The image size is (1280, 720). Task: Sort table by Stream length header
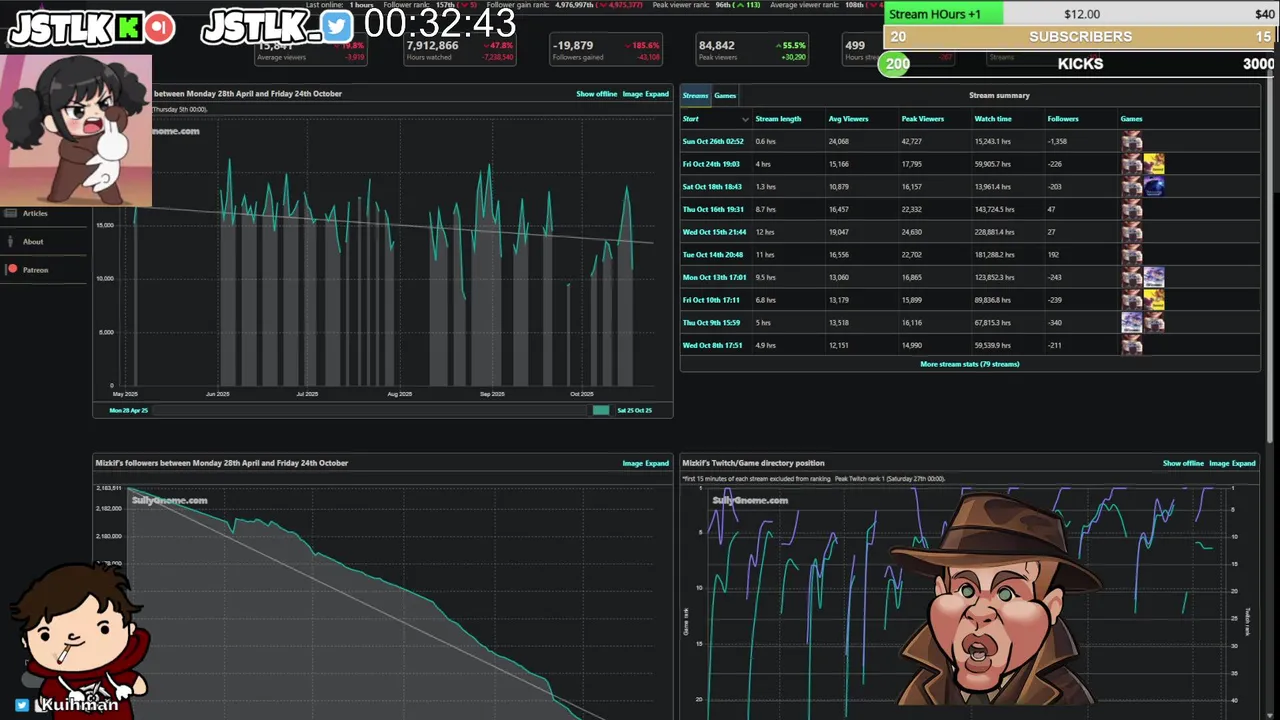(x=778, y=119)
